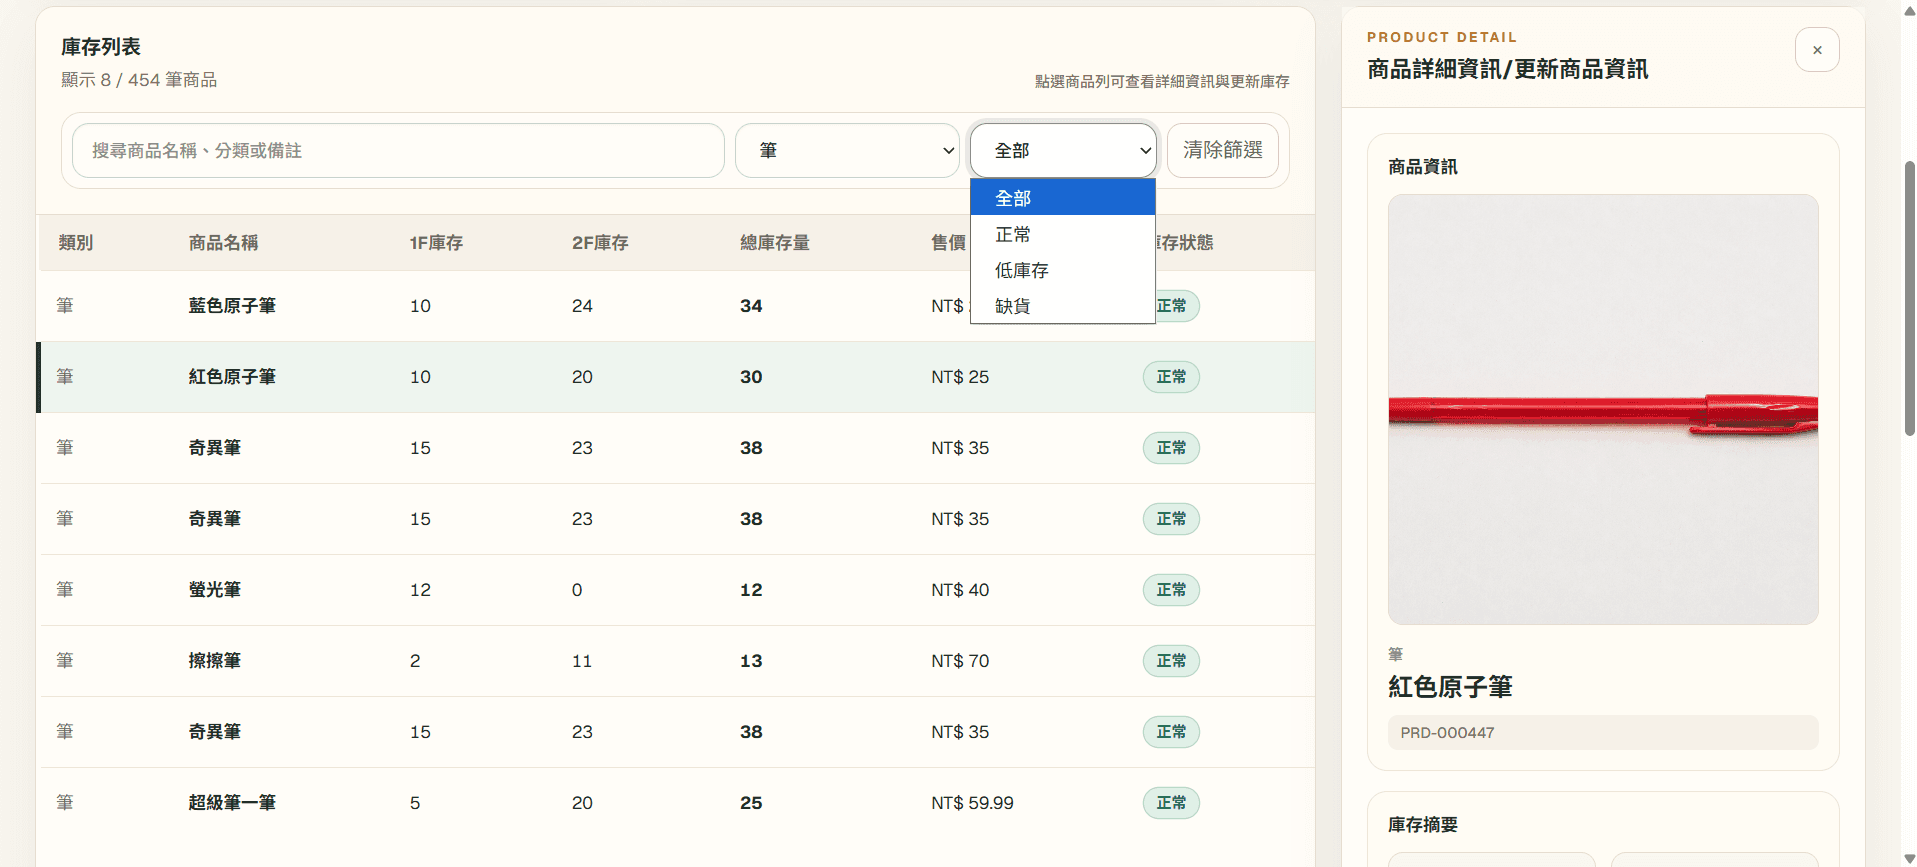Click the 商品名稱 column header
The width and height of the screenshot is (1917, 867).
(223, 243)
